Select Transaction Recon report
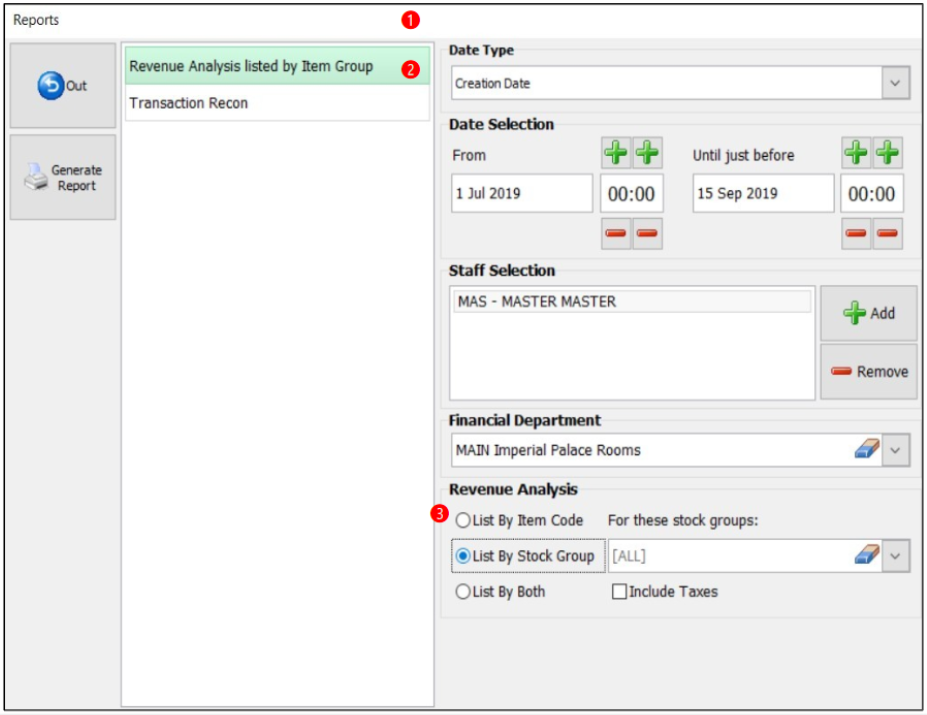The width and height of the screenshot is (927, 715). [277, 103]
